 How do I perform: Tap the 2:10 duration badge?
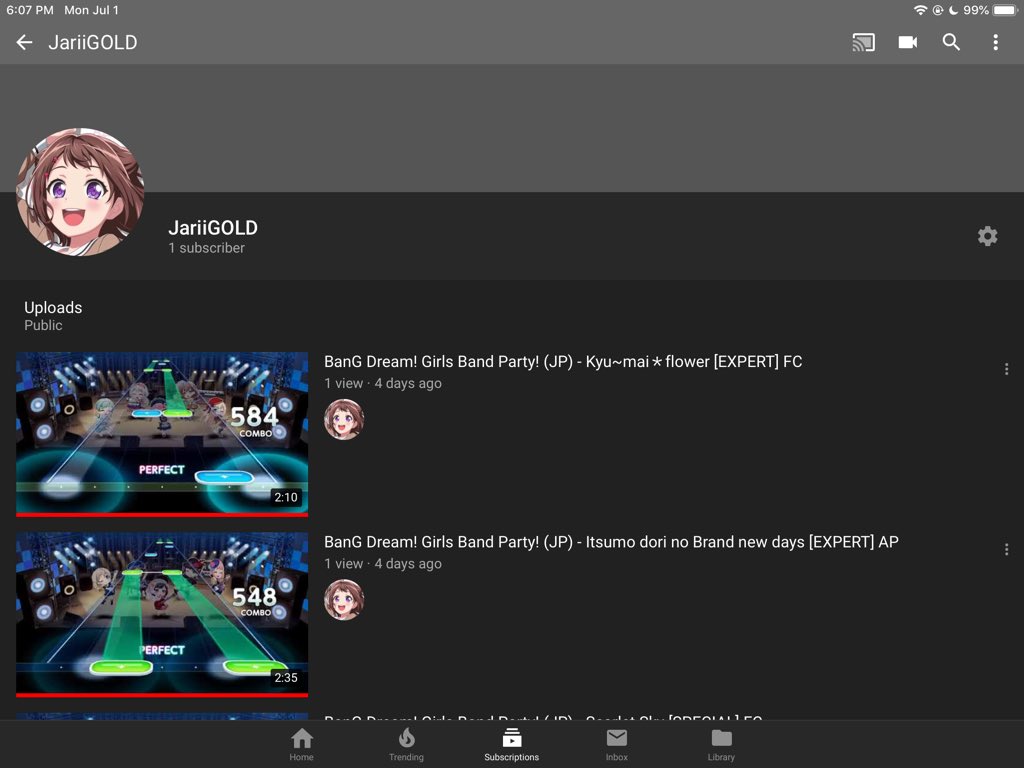coord(286,498)
